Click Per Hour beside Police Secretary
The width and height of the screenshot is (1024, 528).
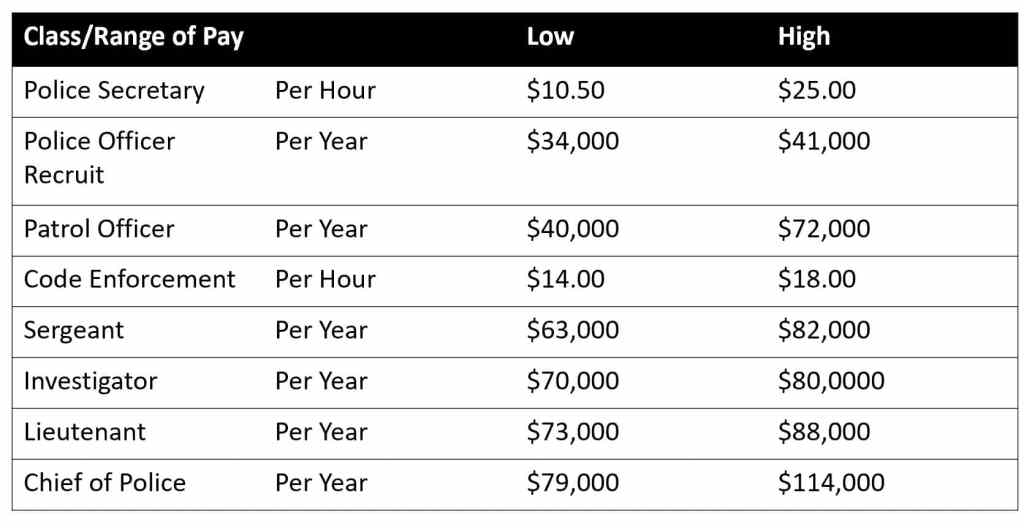pos(325,90)
